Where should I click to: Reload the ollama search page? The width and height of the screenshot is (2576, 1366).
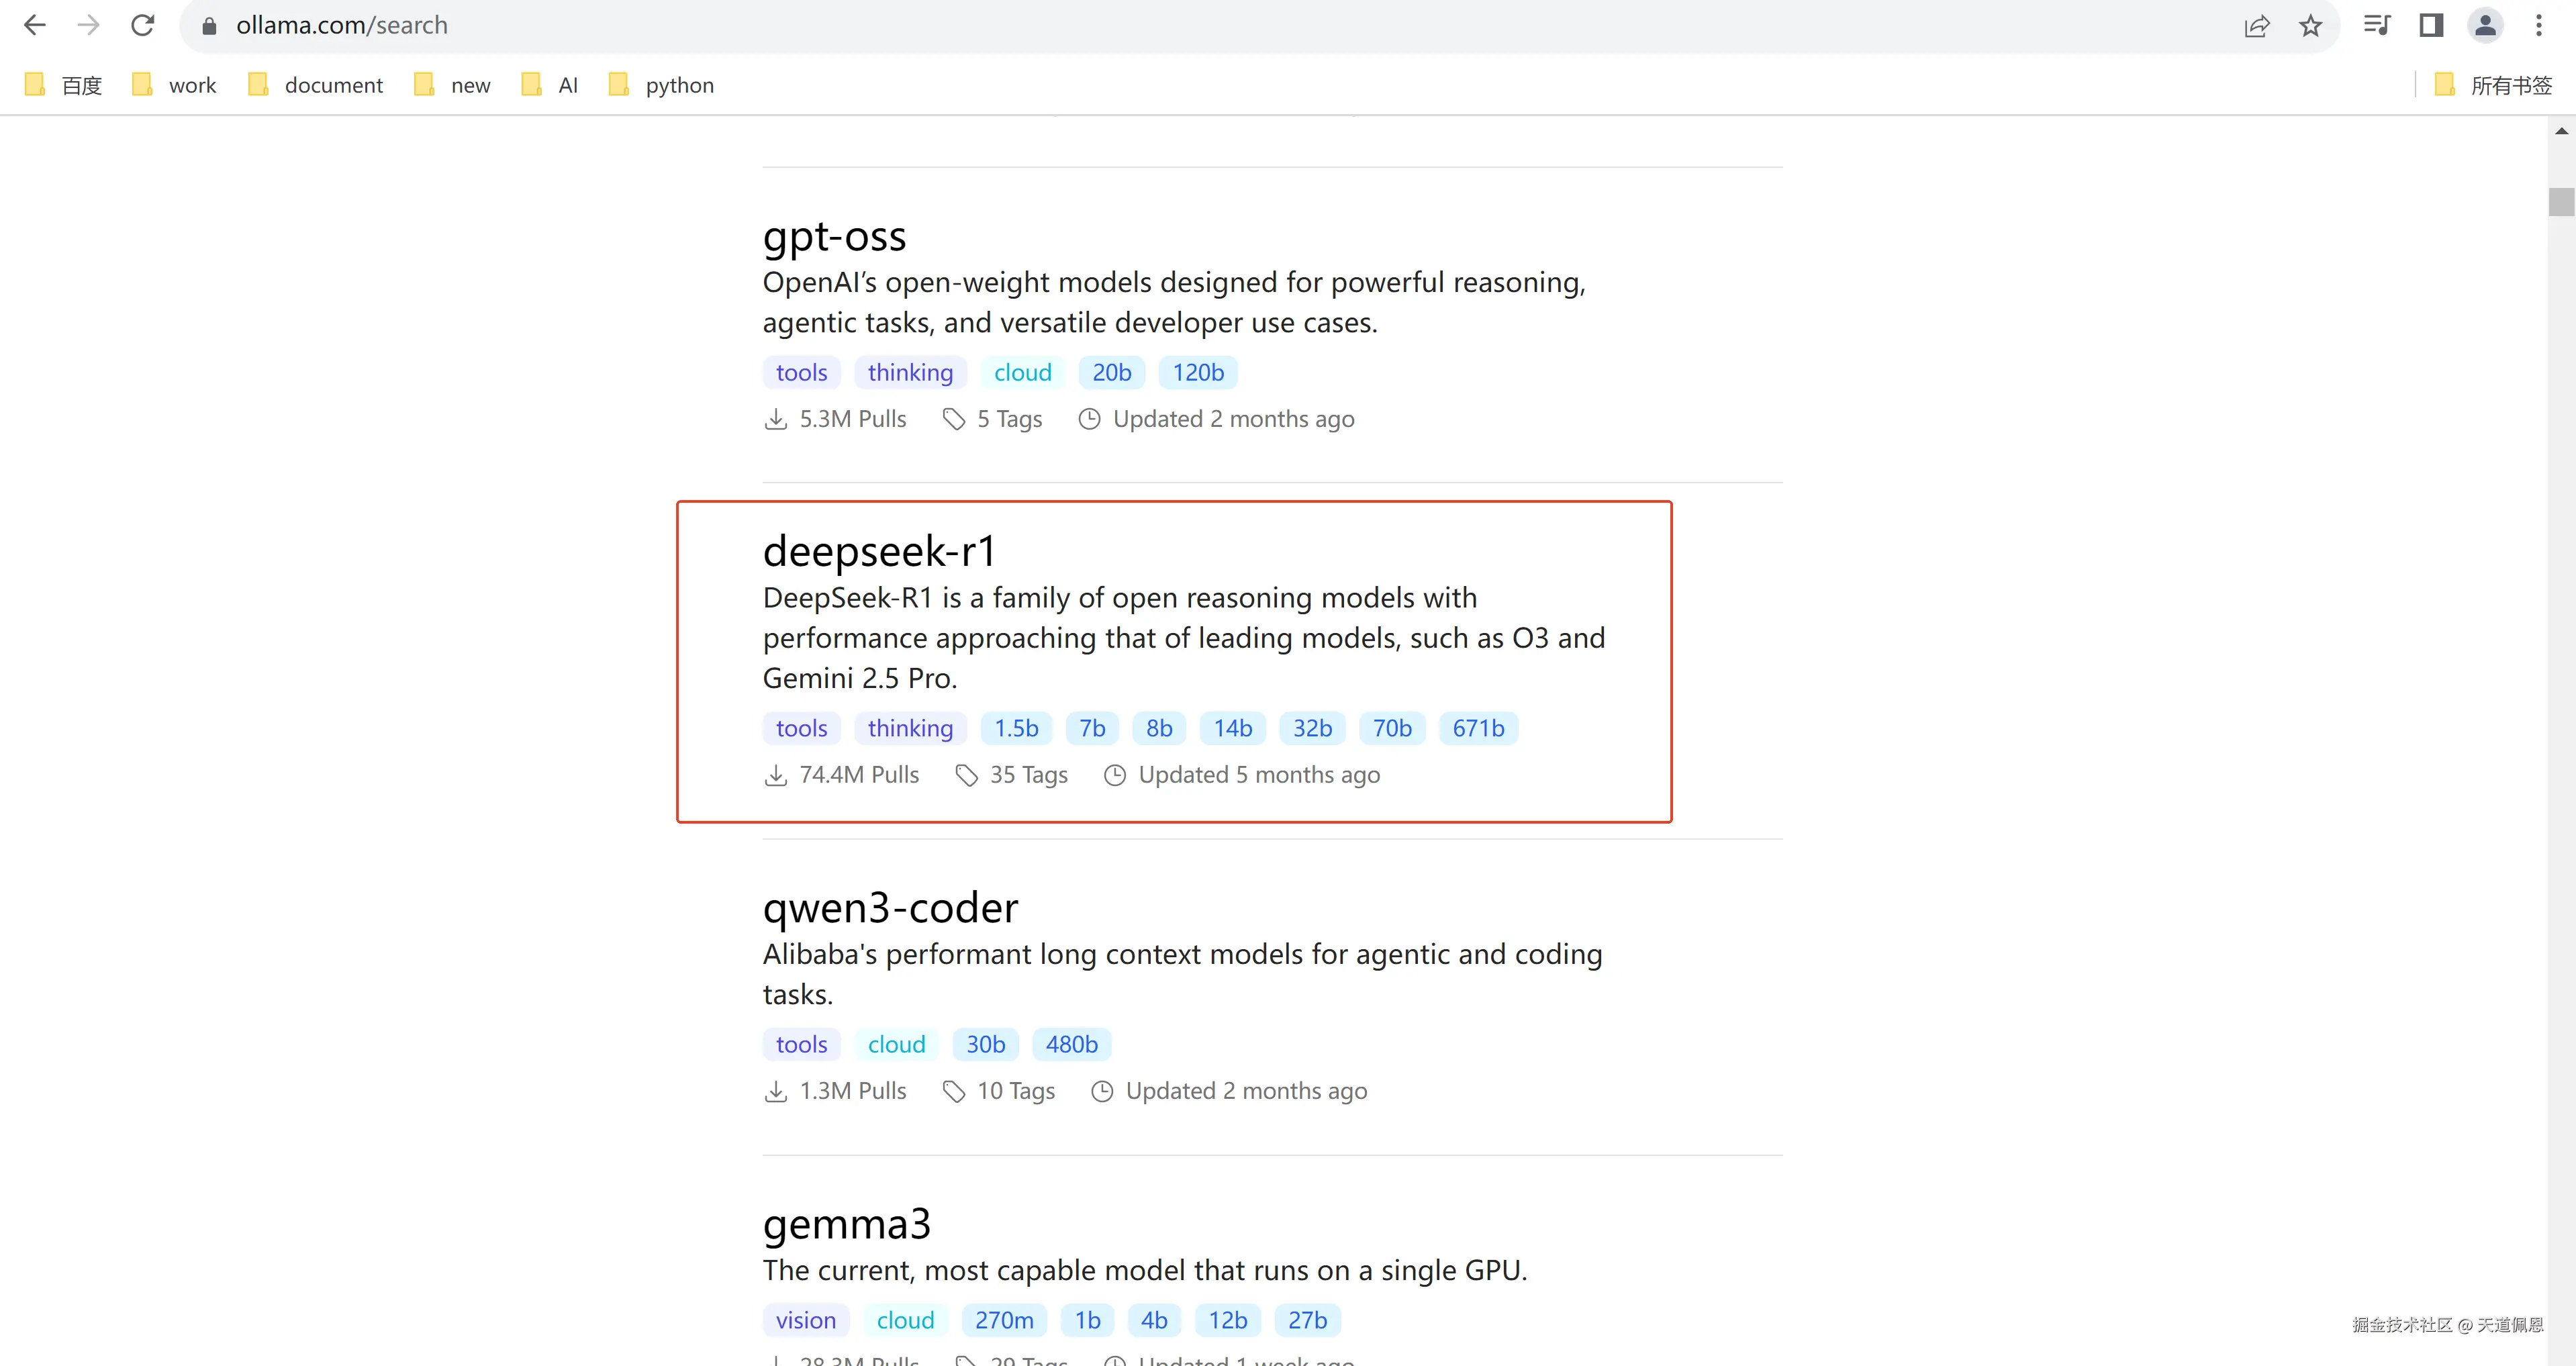[143, 25]
